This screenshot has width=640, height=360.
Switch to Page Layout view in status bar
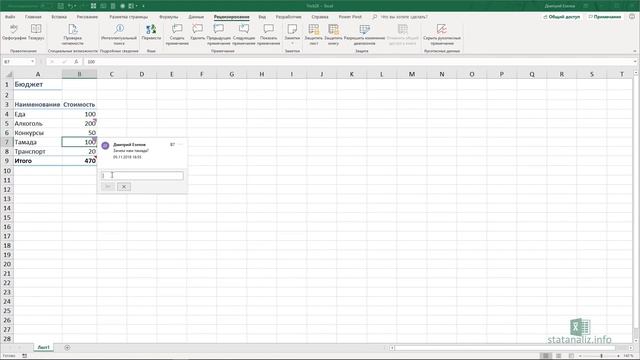558,356
